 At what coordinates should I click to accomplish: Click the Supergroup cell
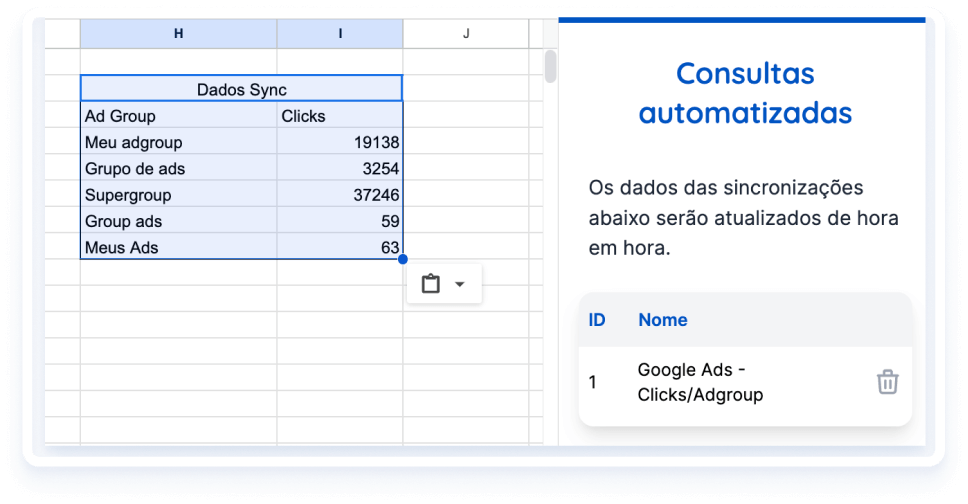[178, 195]
